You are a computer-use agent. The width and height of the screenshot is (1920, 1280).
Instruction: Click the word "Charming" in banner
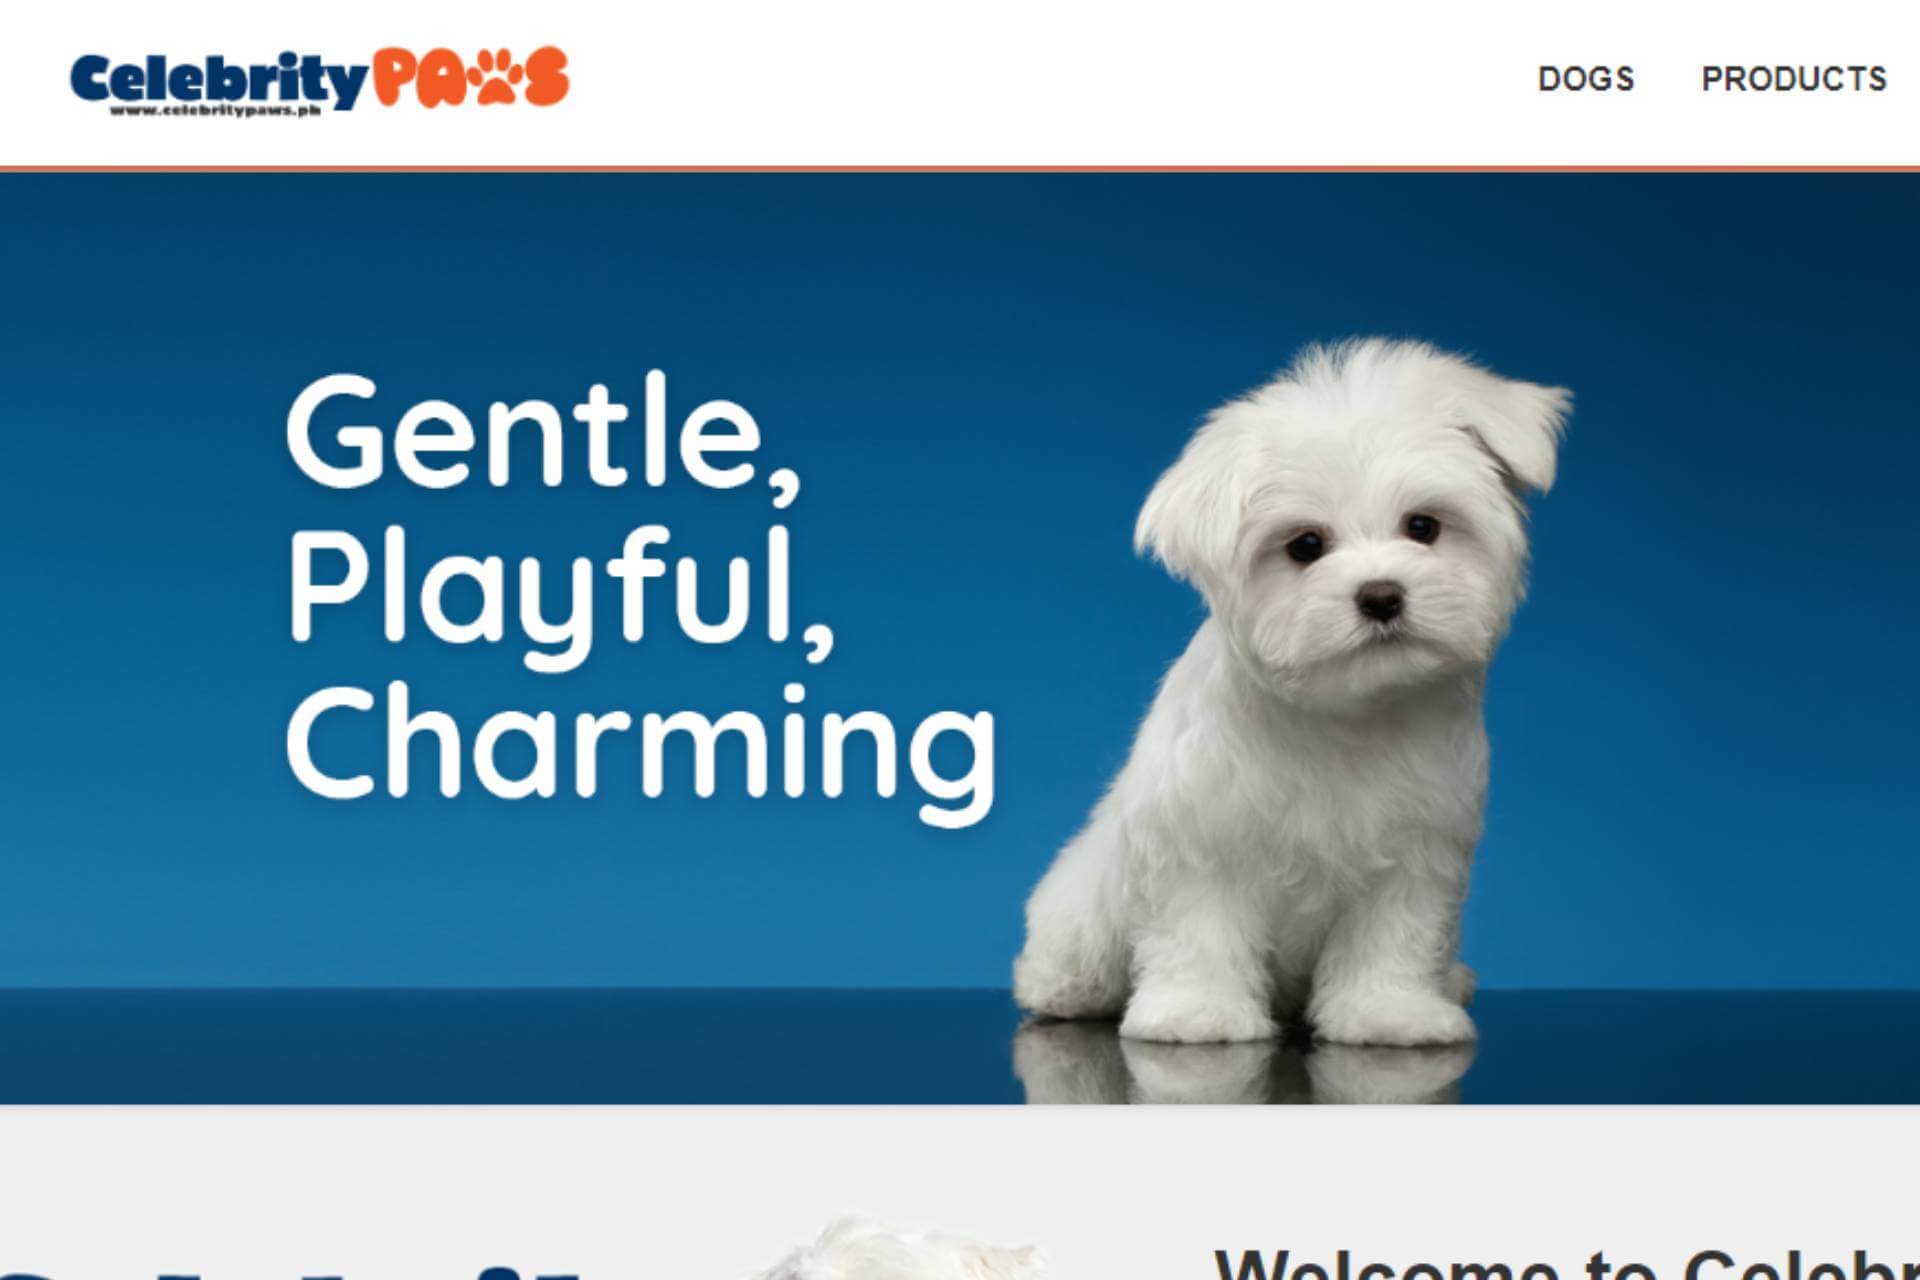click(x=641, y=750)
